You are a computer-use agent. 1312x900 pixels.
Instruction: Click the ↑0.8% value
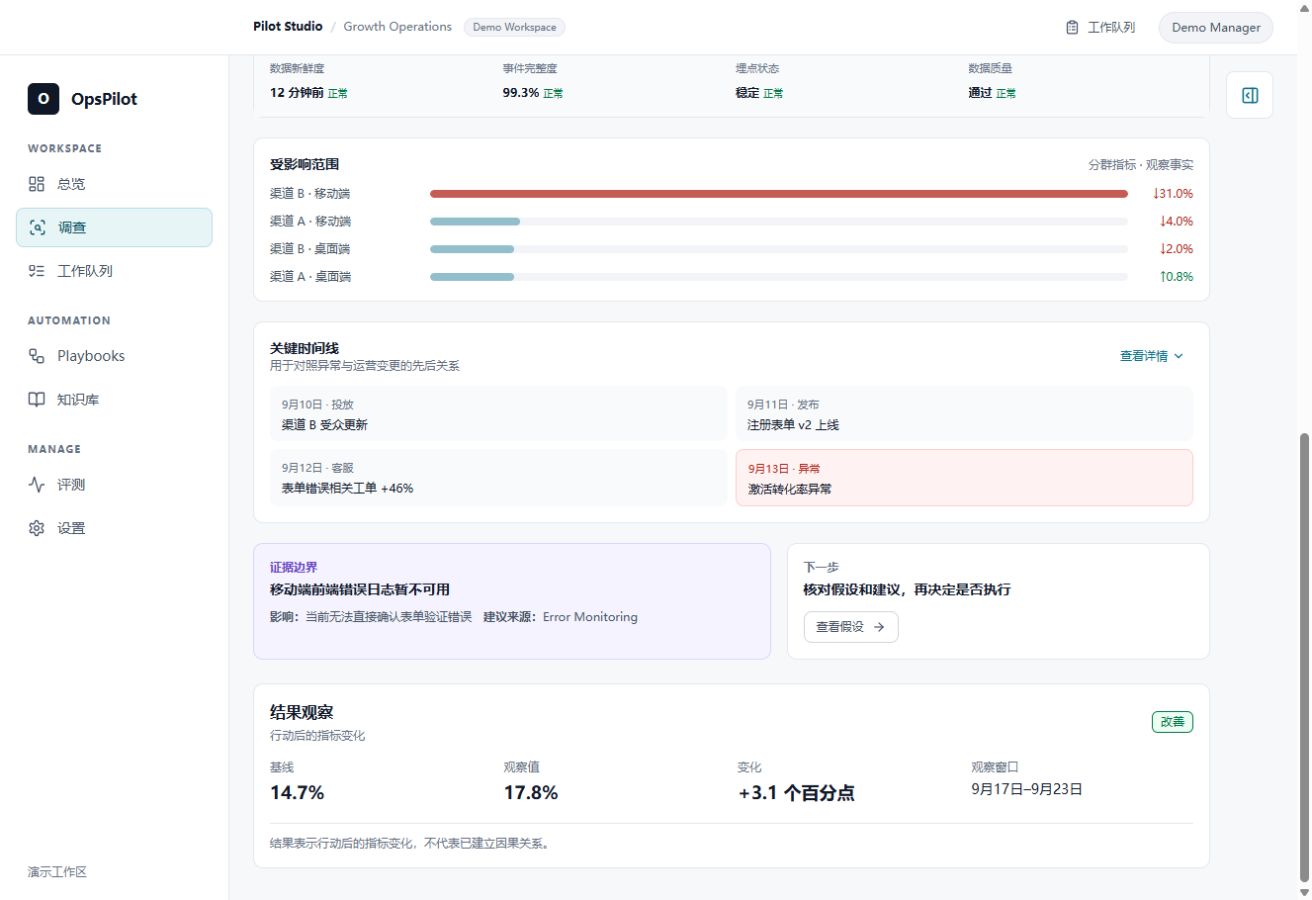click(1176, 277)
